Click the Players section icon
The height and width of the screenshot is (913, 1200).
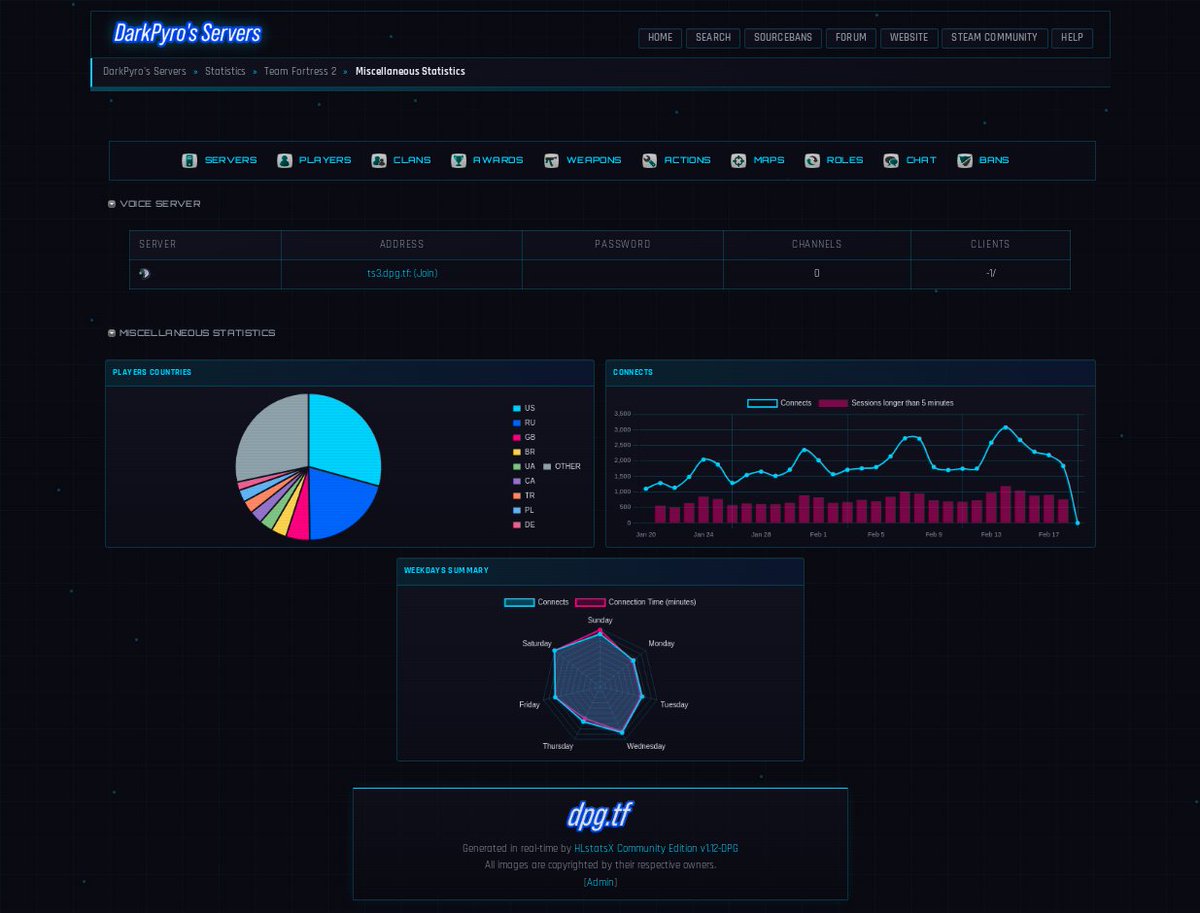pos(284,160)
